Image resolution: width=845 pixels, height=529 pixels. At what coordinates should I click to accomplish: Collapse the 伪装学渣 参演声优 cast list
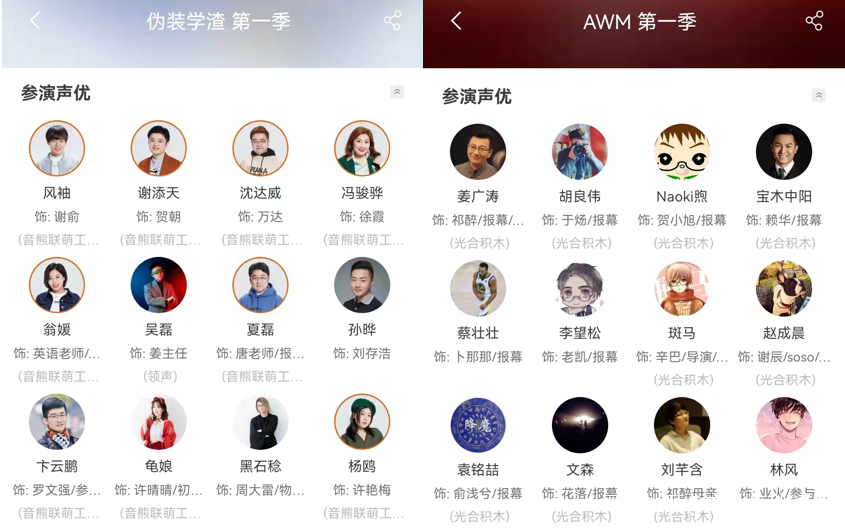[x=397, y=92]
